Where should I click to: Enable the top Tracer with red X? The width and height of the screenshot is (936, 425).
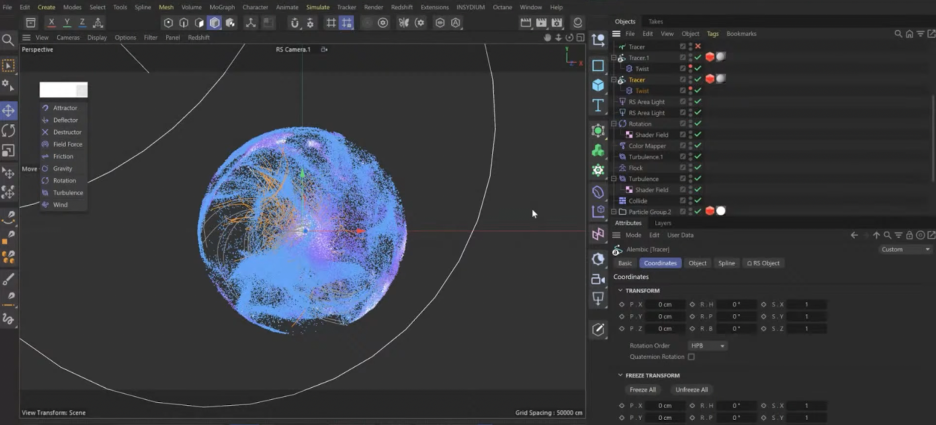point(698,47)
